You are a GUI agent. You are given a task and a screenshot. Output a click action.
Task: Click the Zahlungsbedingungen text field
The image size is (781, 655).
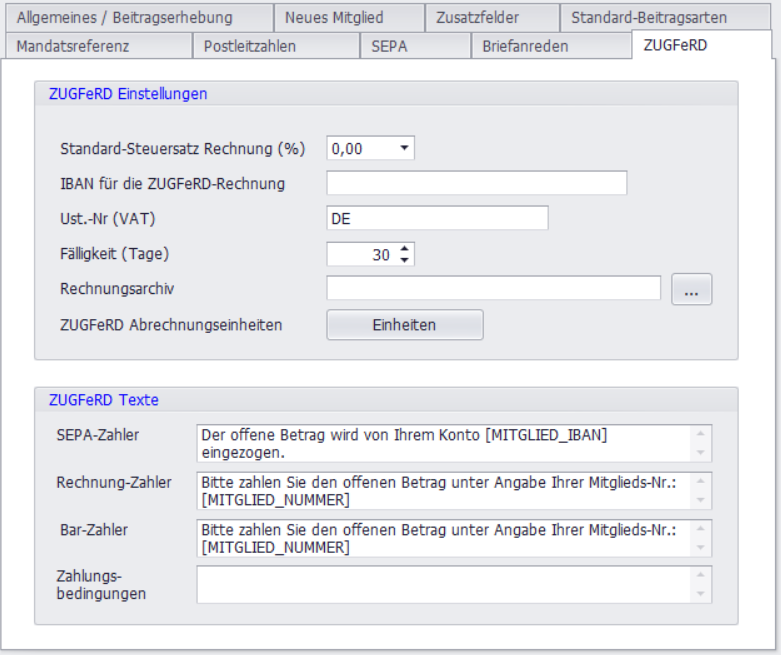coord(445,585)
